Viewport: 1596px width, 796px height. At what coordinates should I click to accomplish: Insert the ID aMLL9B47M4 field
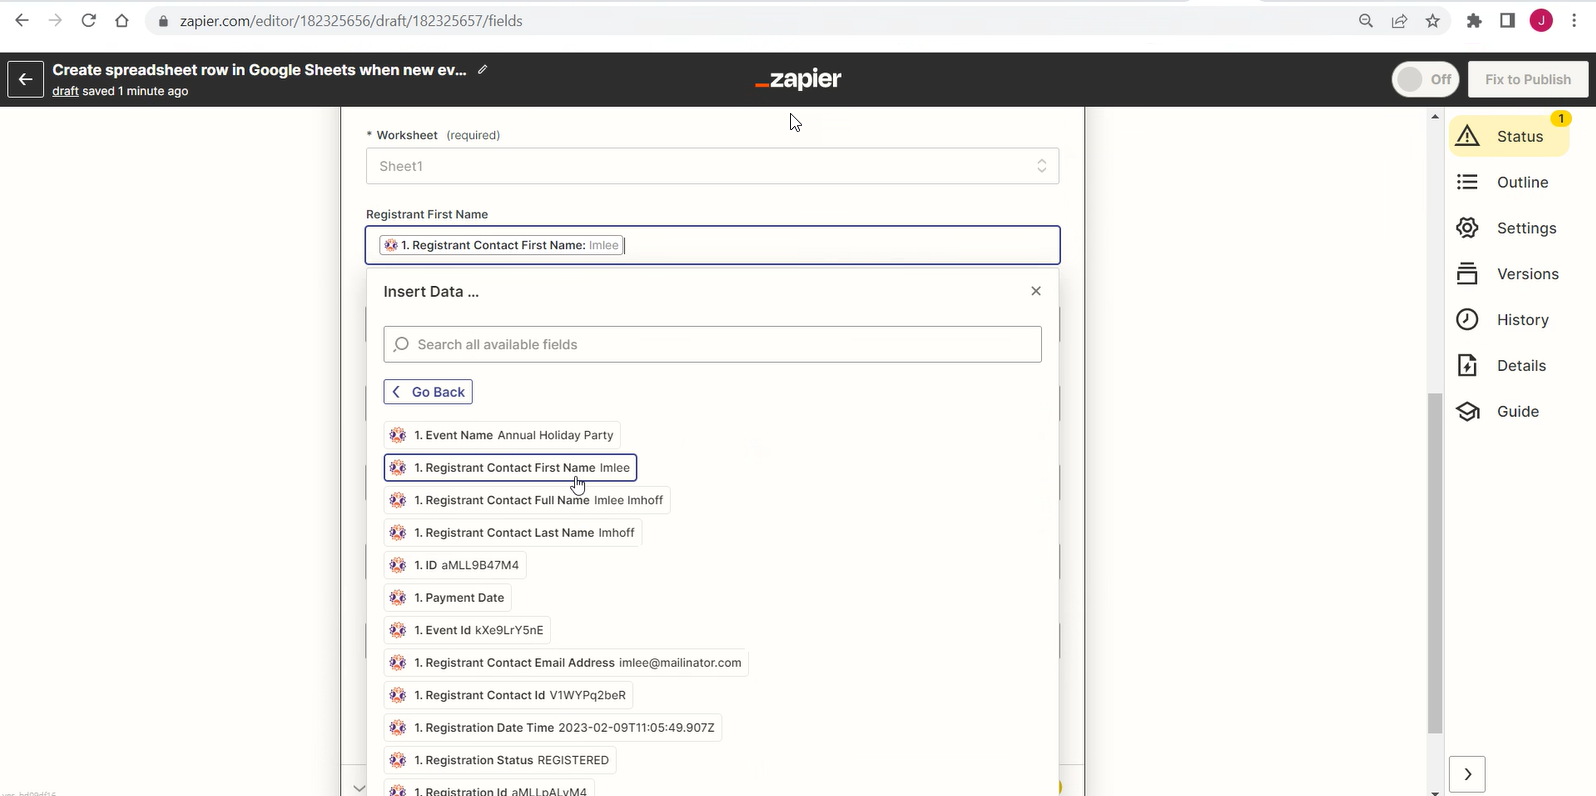point(455,565)
